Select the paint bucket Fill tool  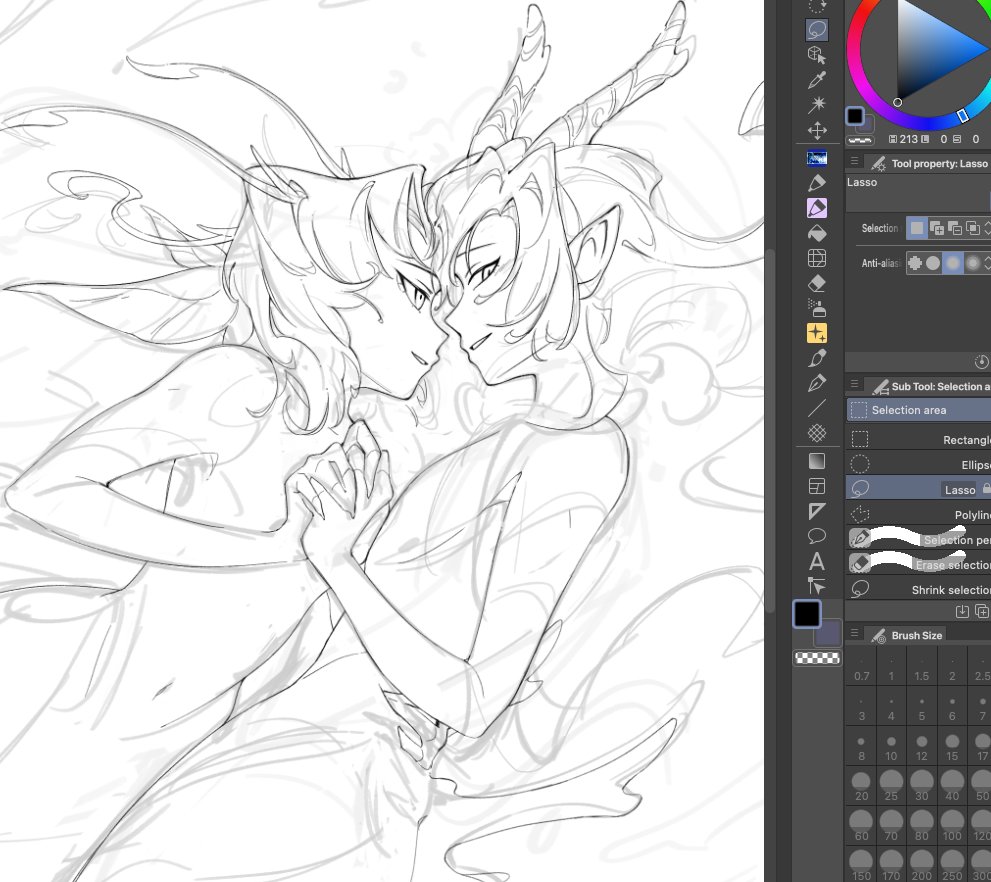point(817,232)
